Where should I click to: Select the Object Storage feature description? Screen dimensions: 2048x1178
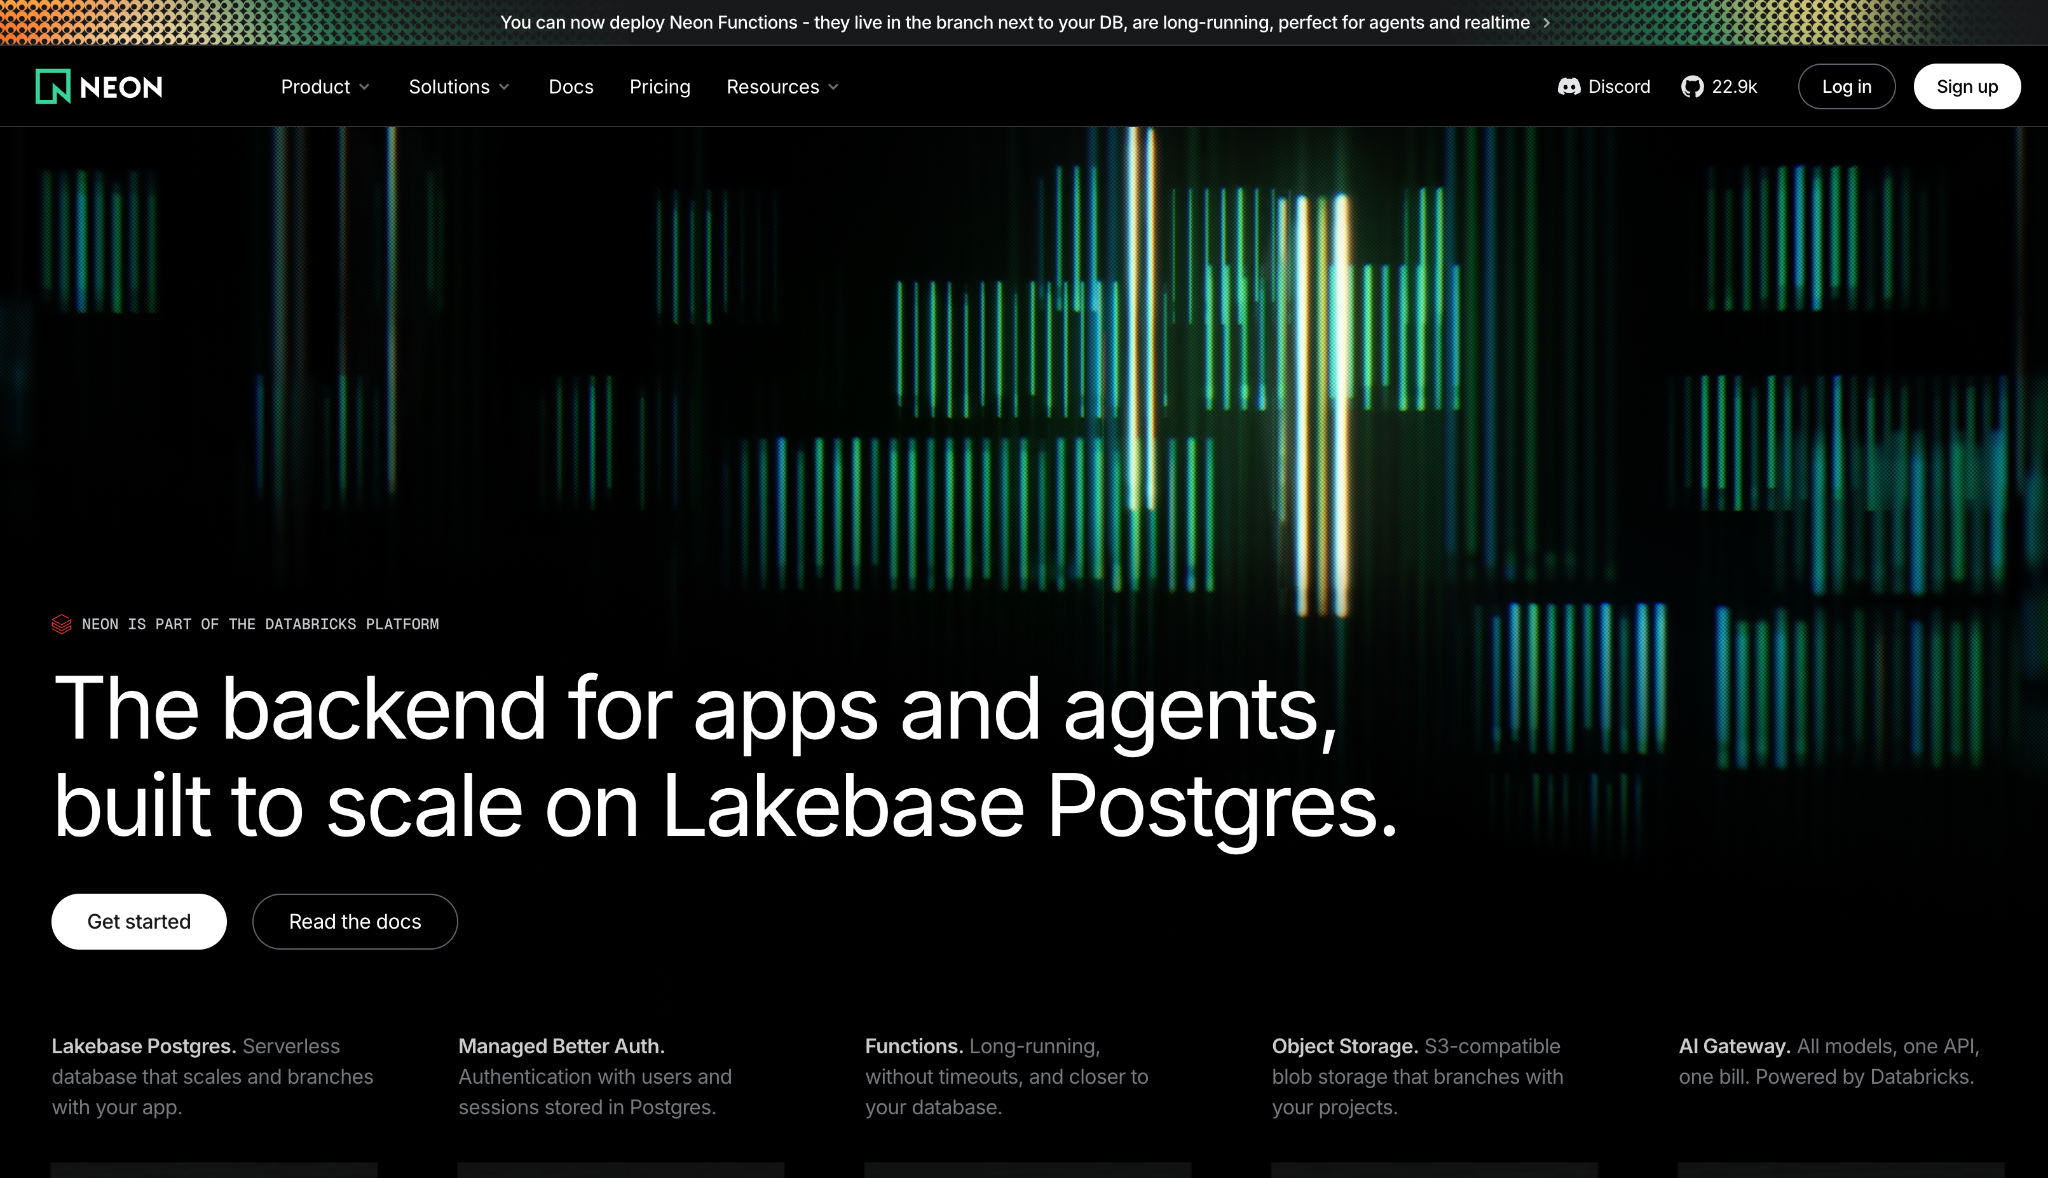(x=1418, y=1077)
